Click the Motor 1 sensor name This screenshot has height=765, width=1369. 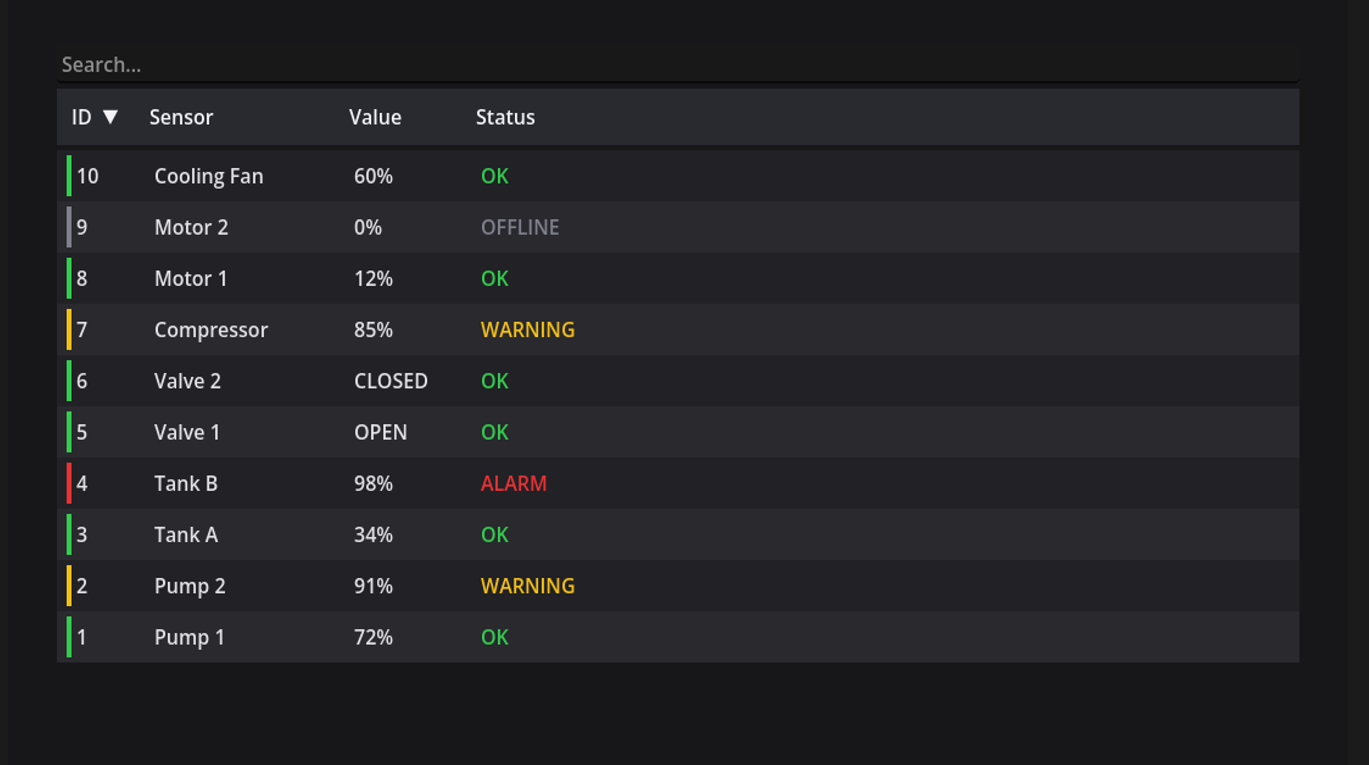click(191, 278)
